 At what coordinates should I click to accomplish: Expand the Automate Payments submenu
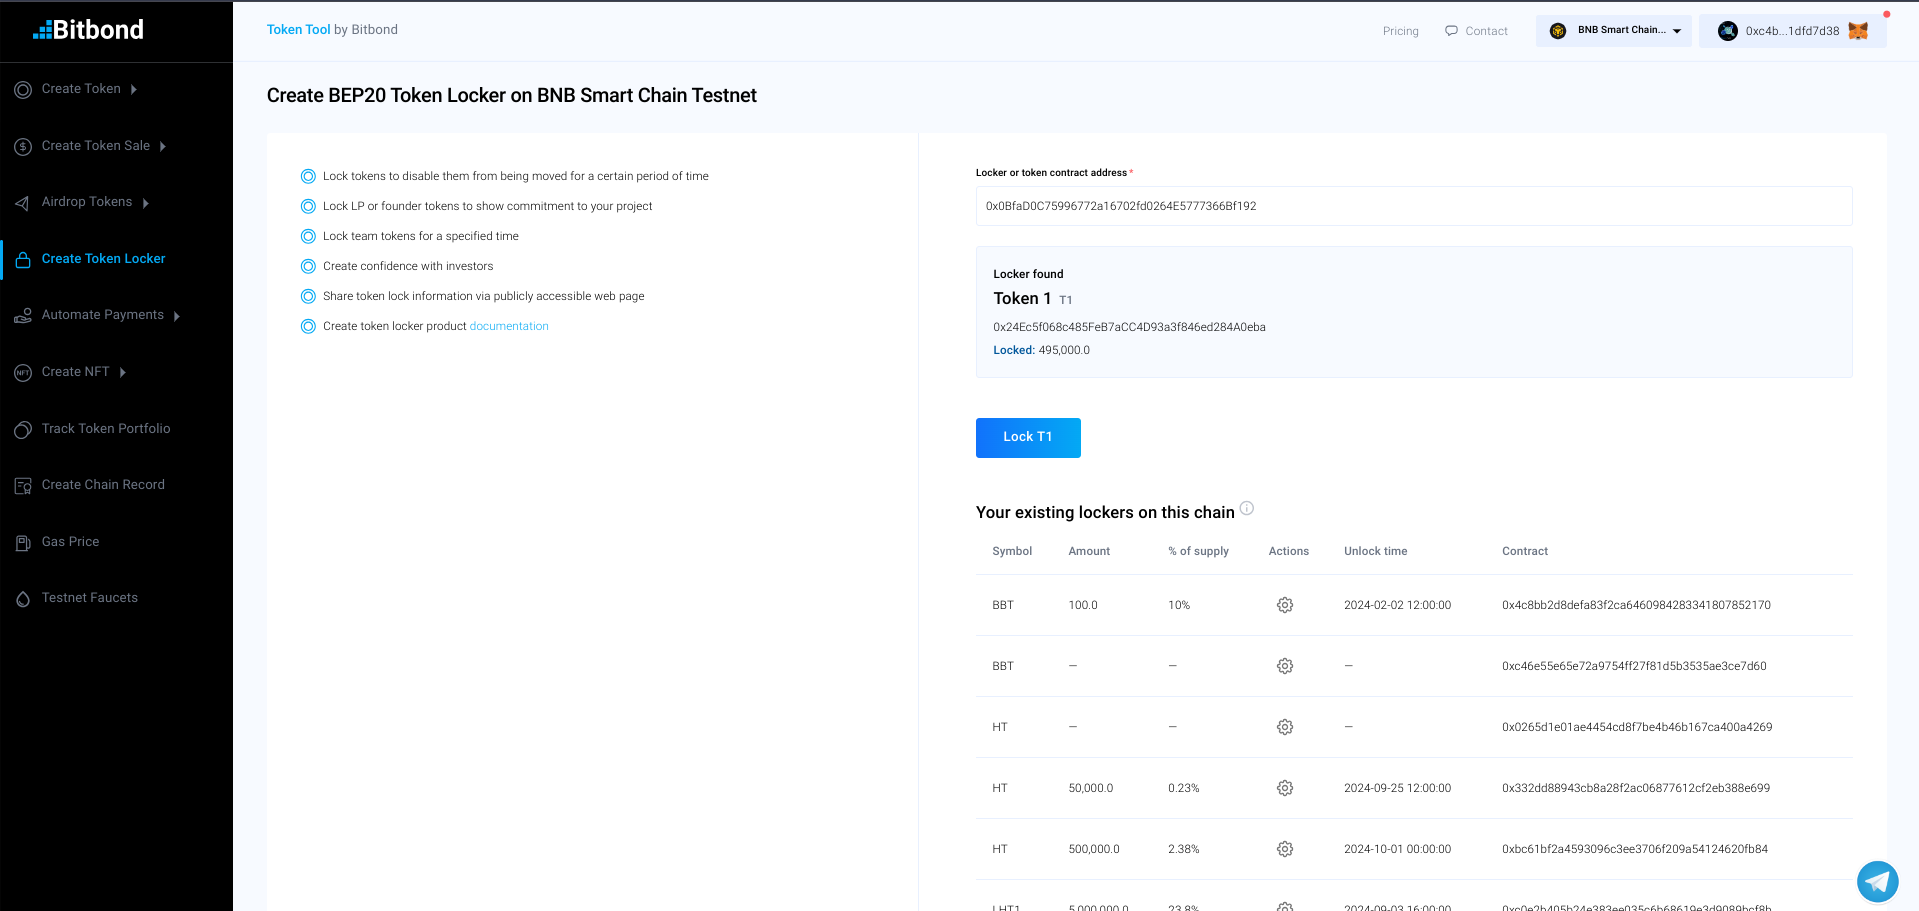click(177, 316)
